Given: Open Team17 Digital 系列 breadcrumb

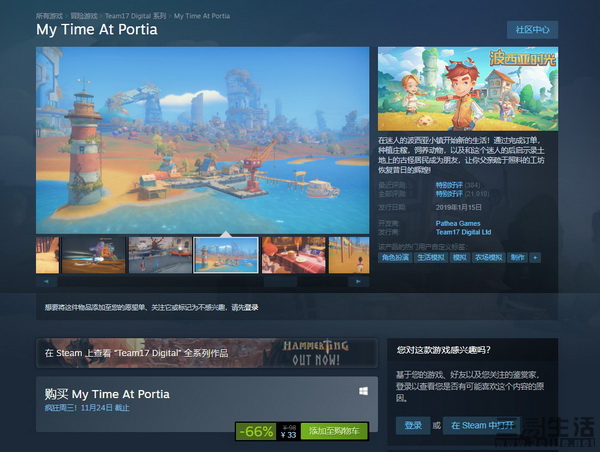Looking at the screenshot, I should point(135,16).
